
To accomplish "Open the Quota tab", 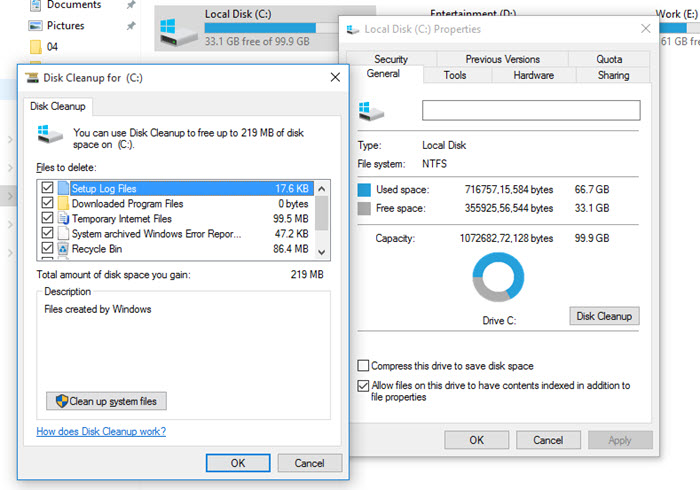I will (609, 59).
